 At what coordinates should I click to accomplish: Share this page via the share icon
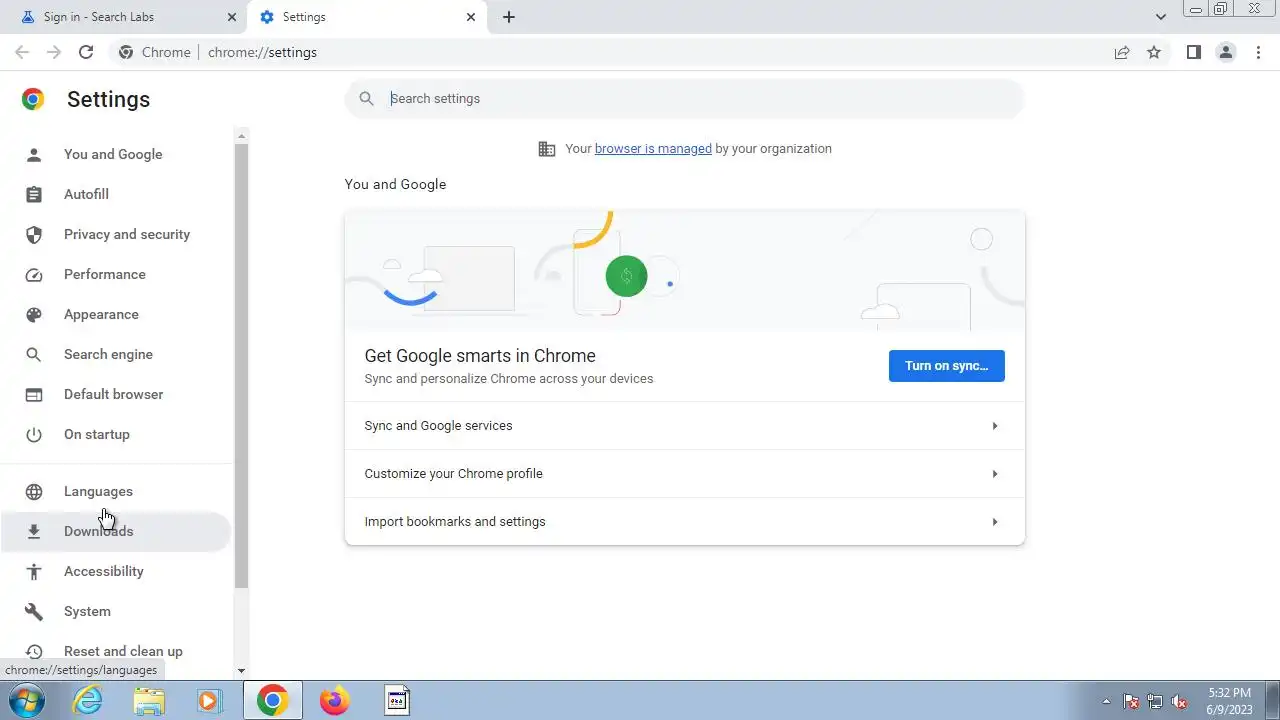(x=1122, y=52)
